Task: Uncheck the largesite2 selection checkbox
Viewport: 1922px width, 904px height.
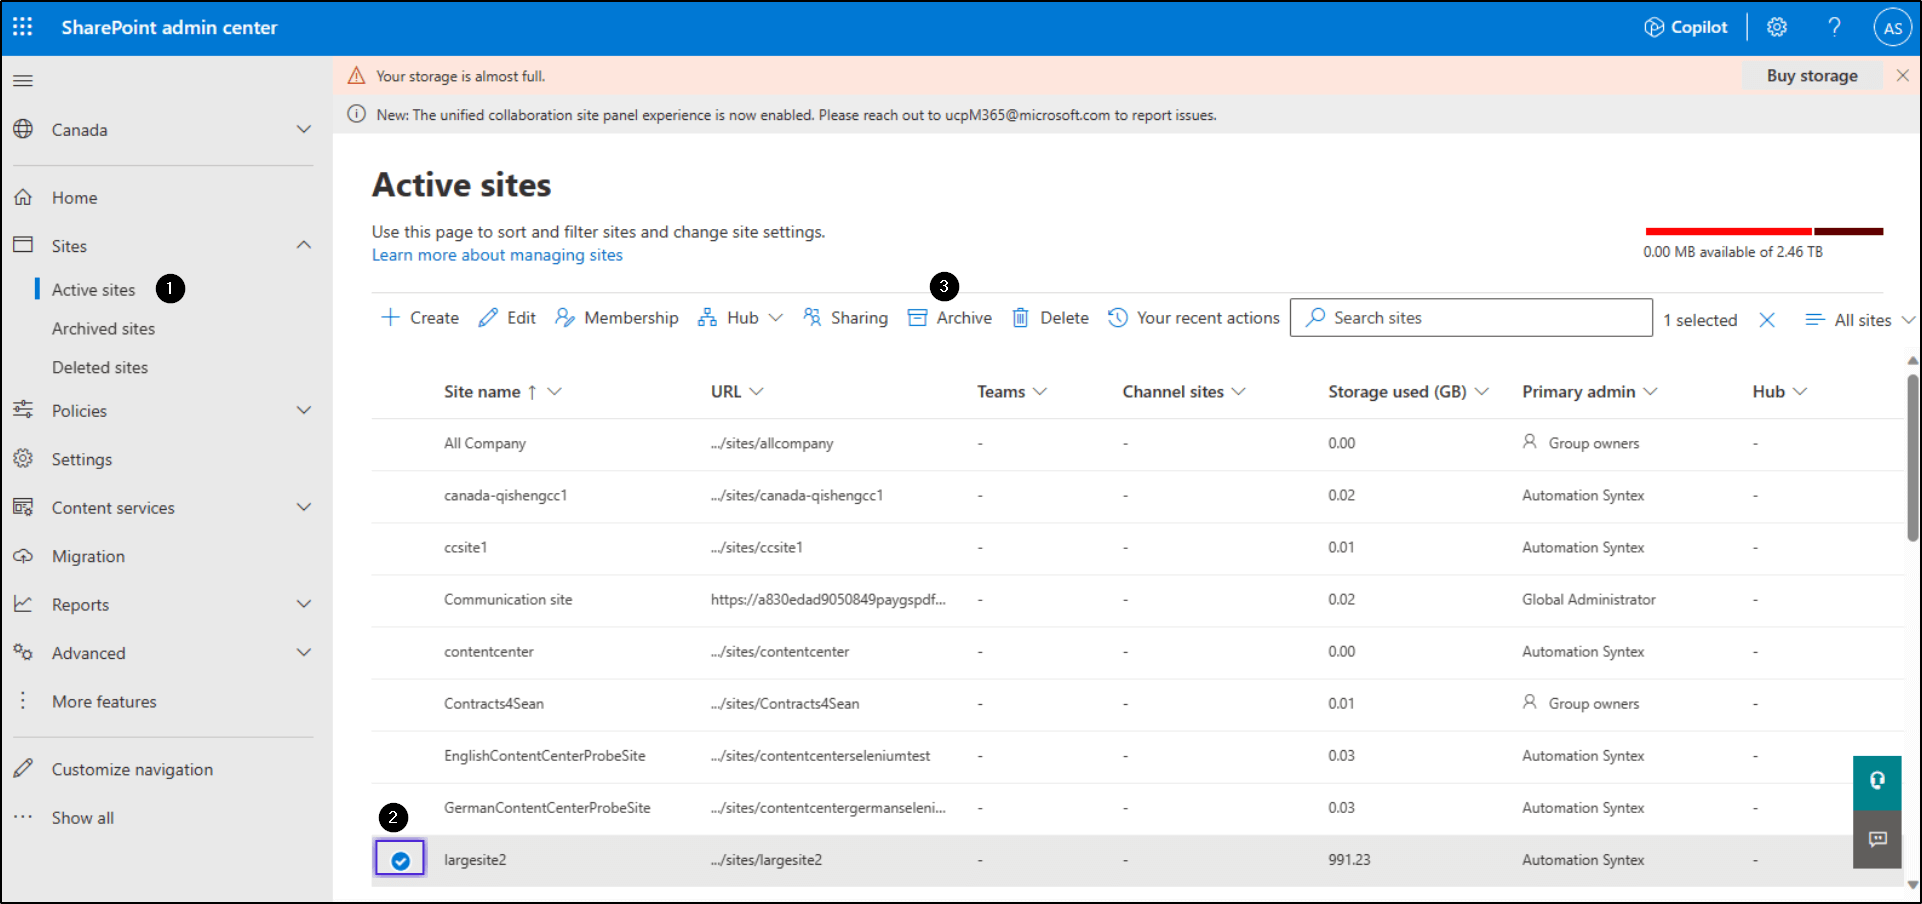Action: tap(399, 858)
